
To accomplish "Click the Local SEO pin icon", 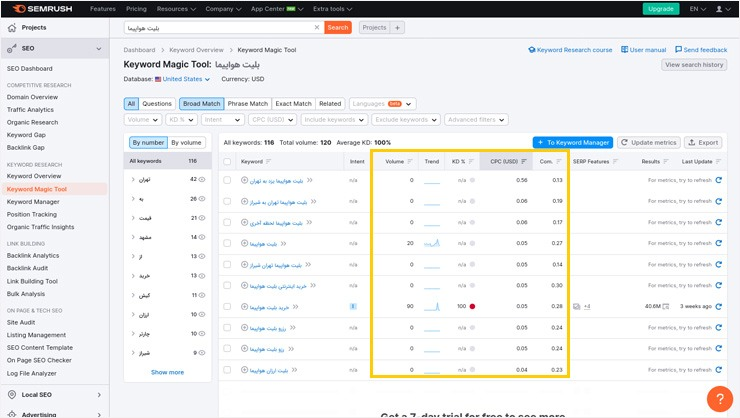I will click(x=12, y=395).
